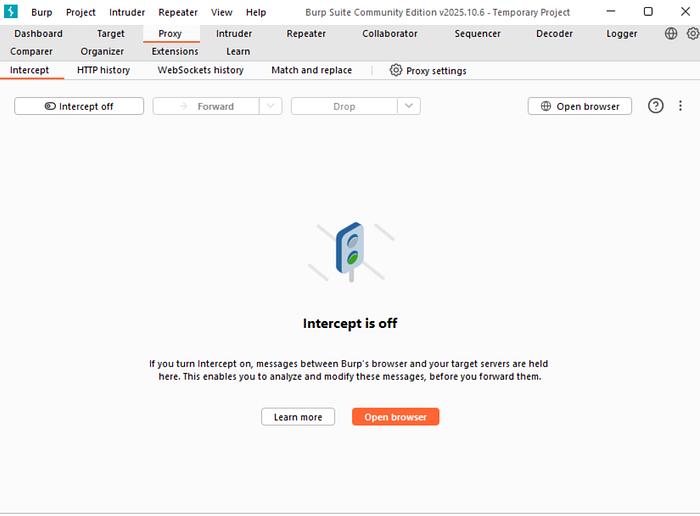Select the Proxy tab
Screen dimensions: 700x516
click(170, 34)
